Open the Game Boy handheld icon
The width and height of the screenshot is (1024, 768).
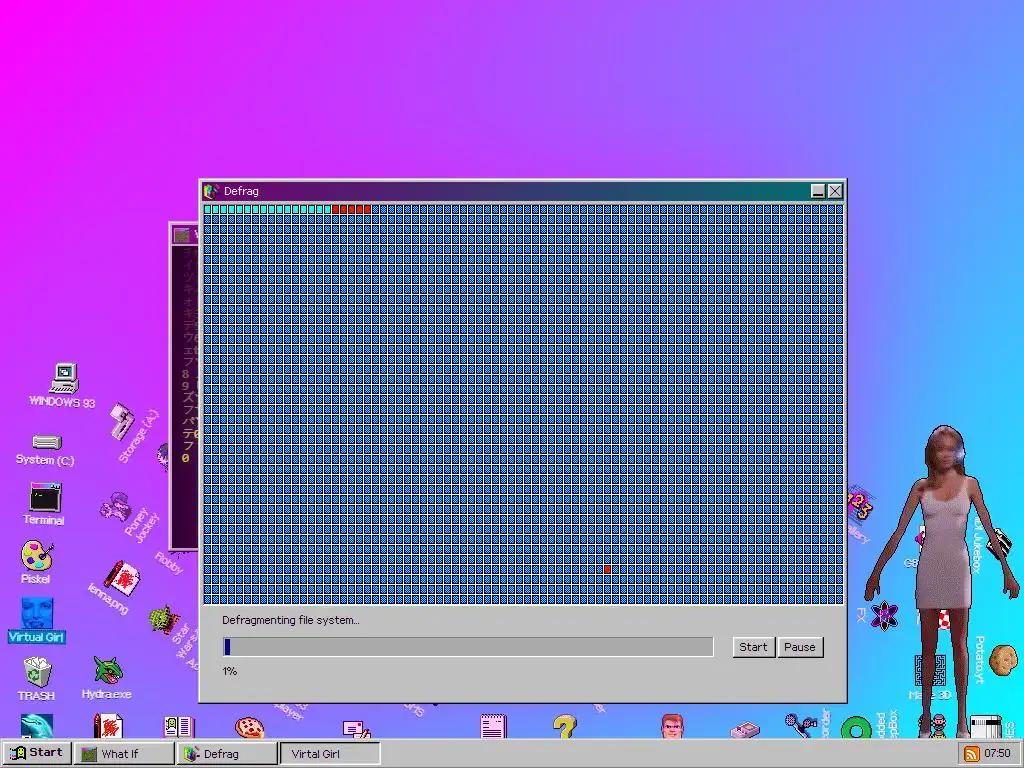[745, 729]
